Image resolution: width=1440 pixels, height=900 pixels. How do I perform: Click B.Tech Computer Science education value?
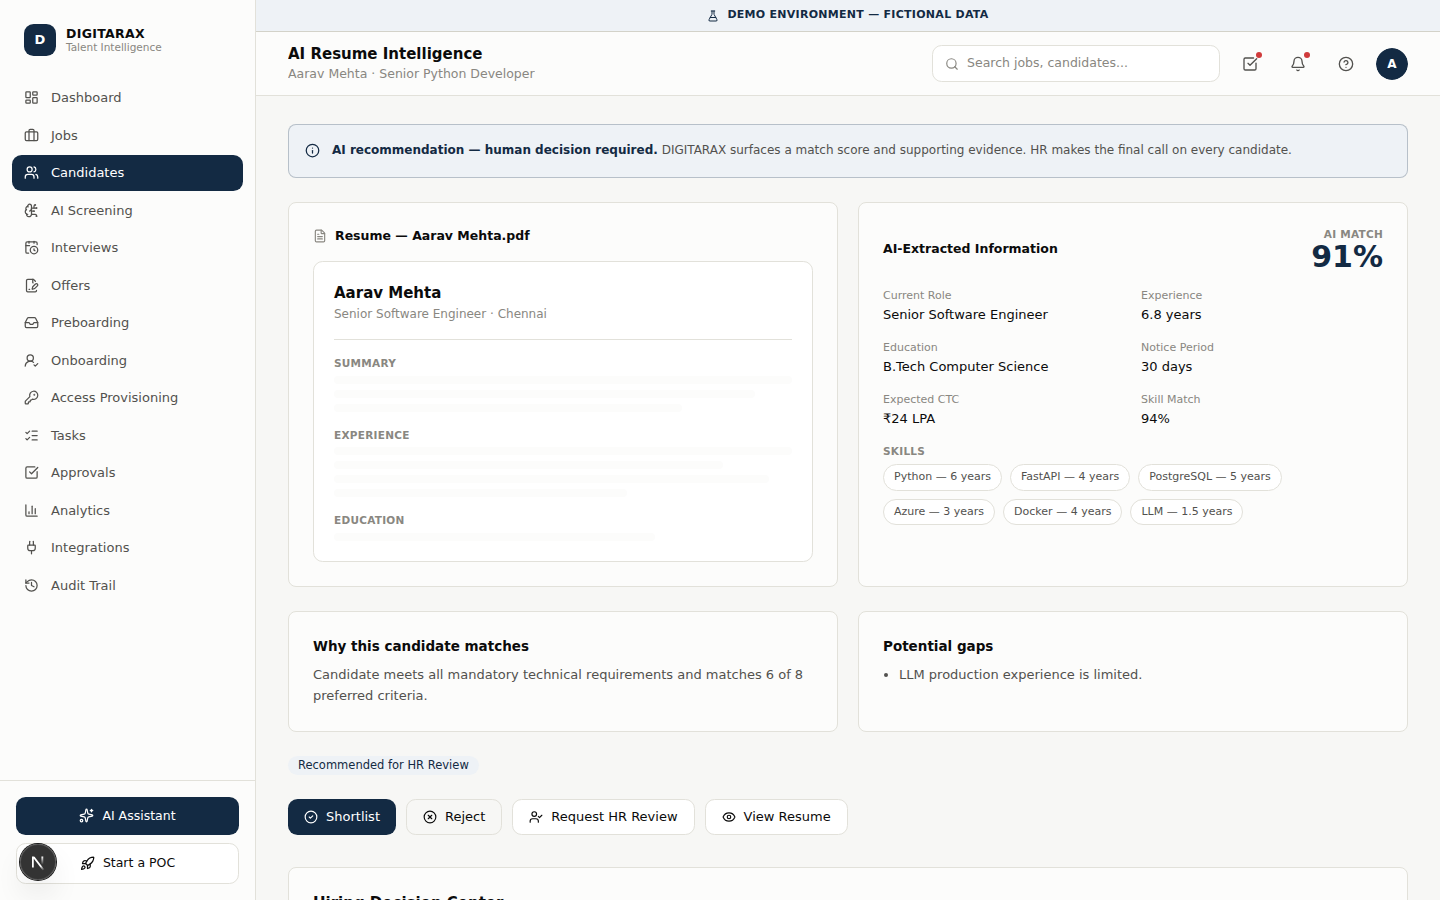(x=965, y=367)
